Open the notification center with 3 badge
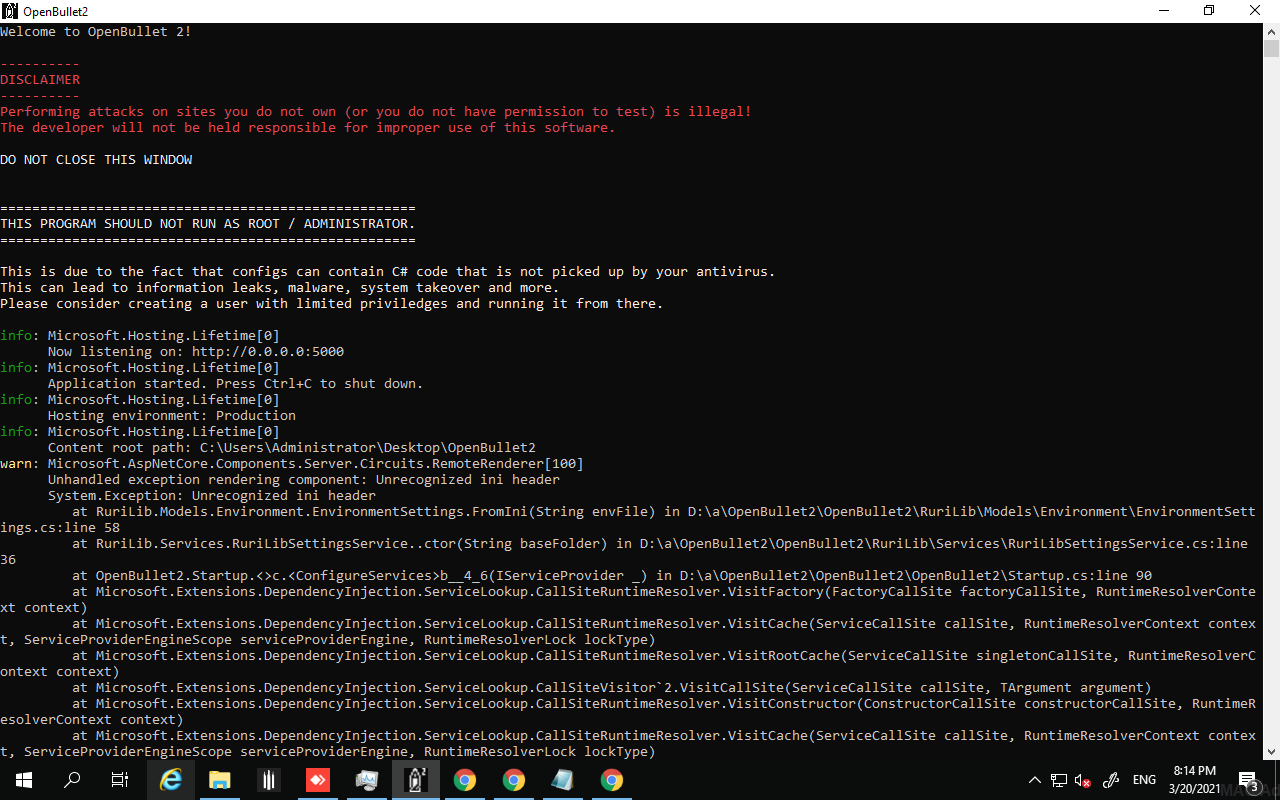1280x800 pixels. [x=1248, y=780]
